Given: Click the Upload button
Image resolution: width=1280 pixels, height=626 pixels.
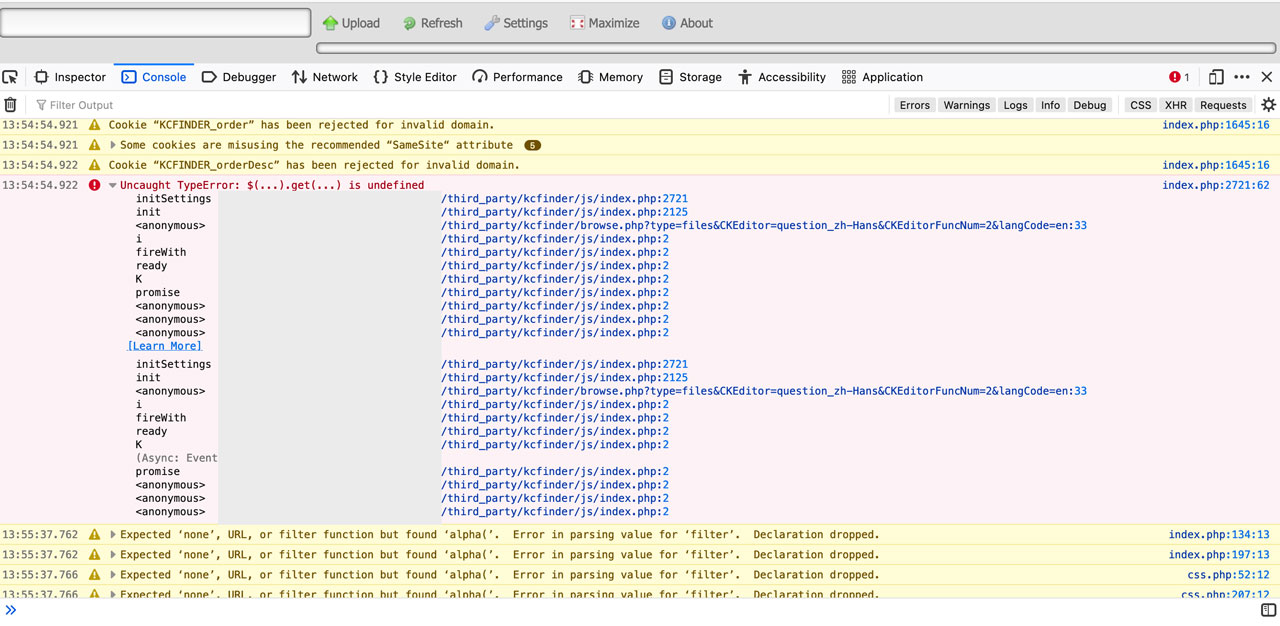Looking at the screenshot, I should 351,23.
